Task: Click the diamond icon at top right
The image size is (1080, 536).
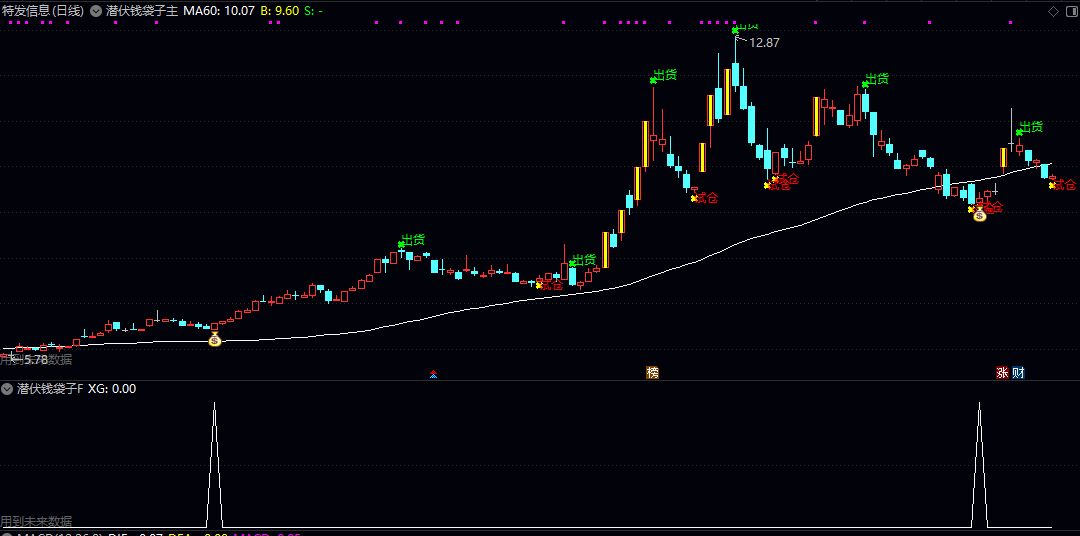Action: (x=1053, y=11)
